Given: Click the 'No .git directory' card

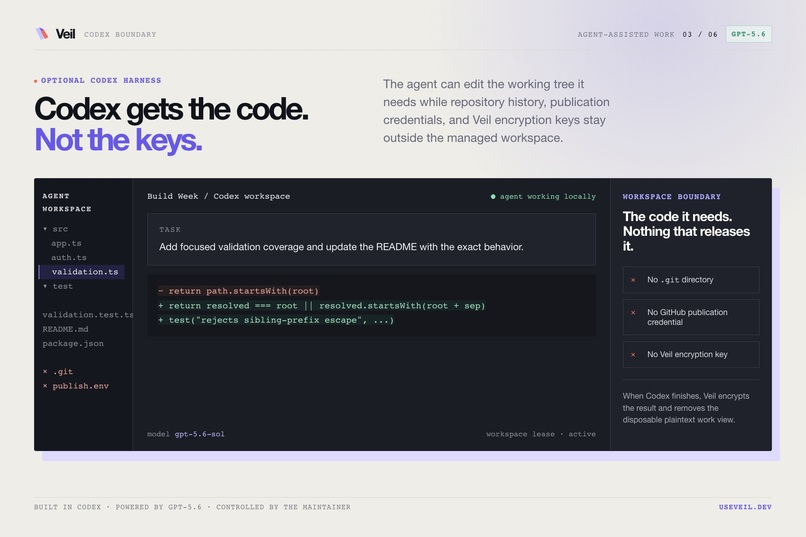Looking at the screenshot, I should pyautogui.click(x=691, y=280).
